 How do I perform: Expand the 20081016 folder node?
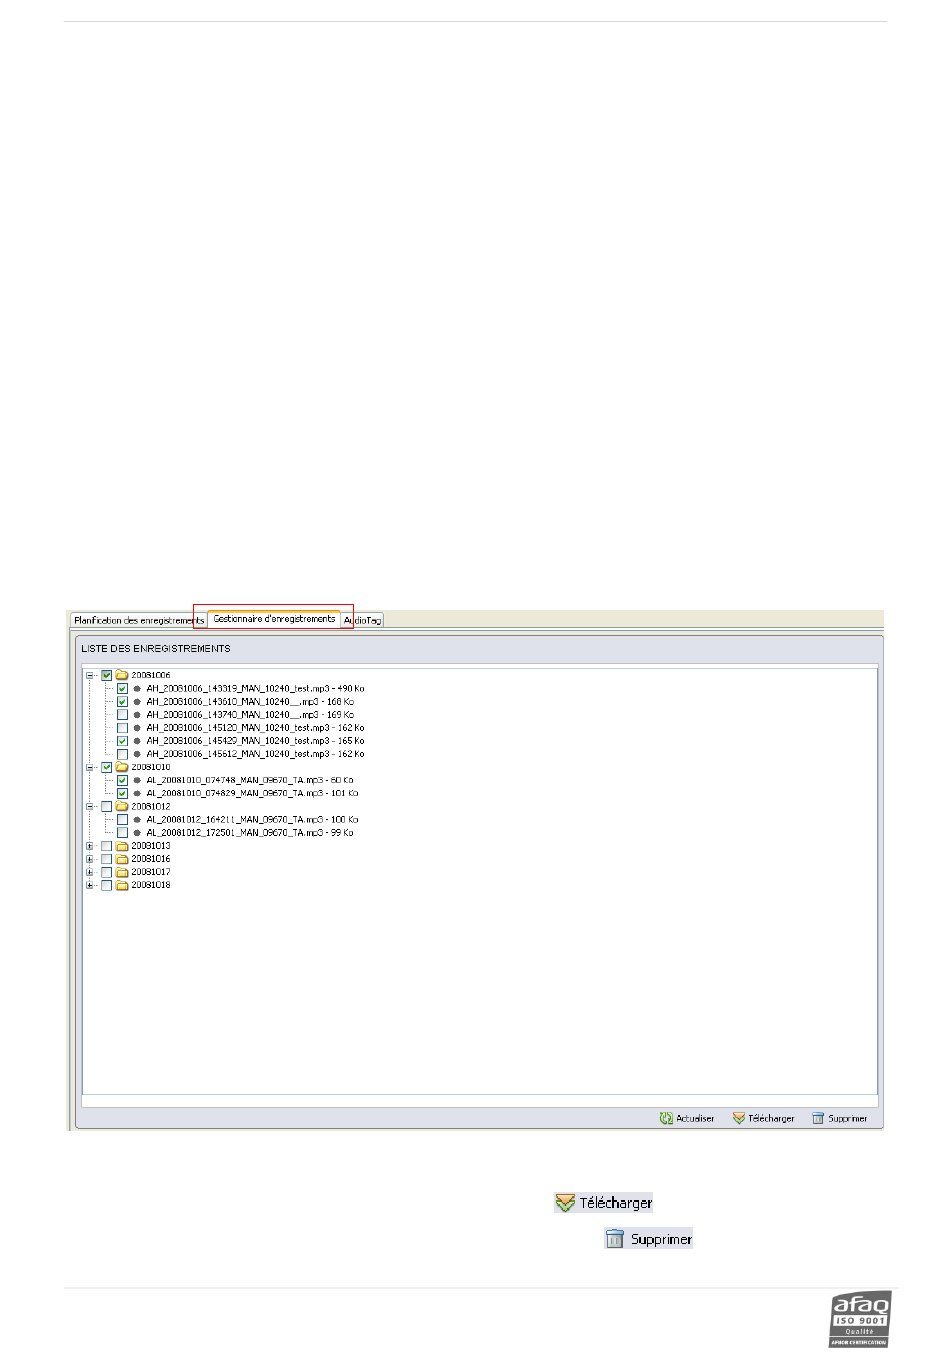pyautogui.click(x=90, y=859)
